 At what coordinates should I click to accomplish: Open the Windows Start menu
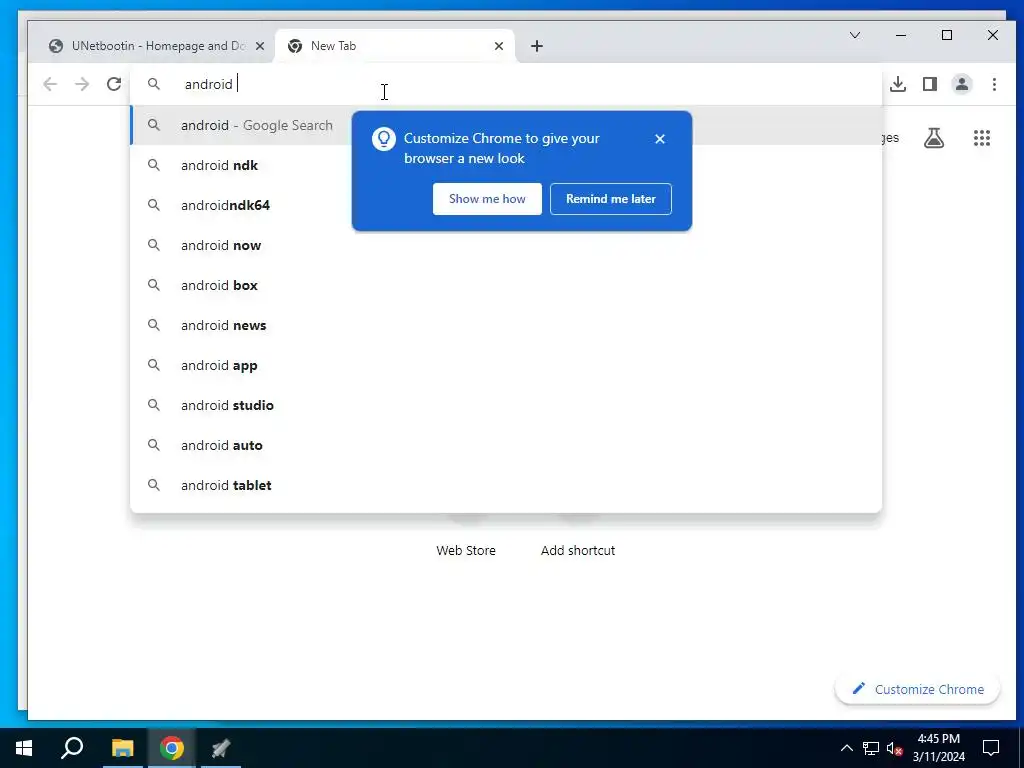pyautogui.click(x=24, y=748)
